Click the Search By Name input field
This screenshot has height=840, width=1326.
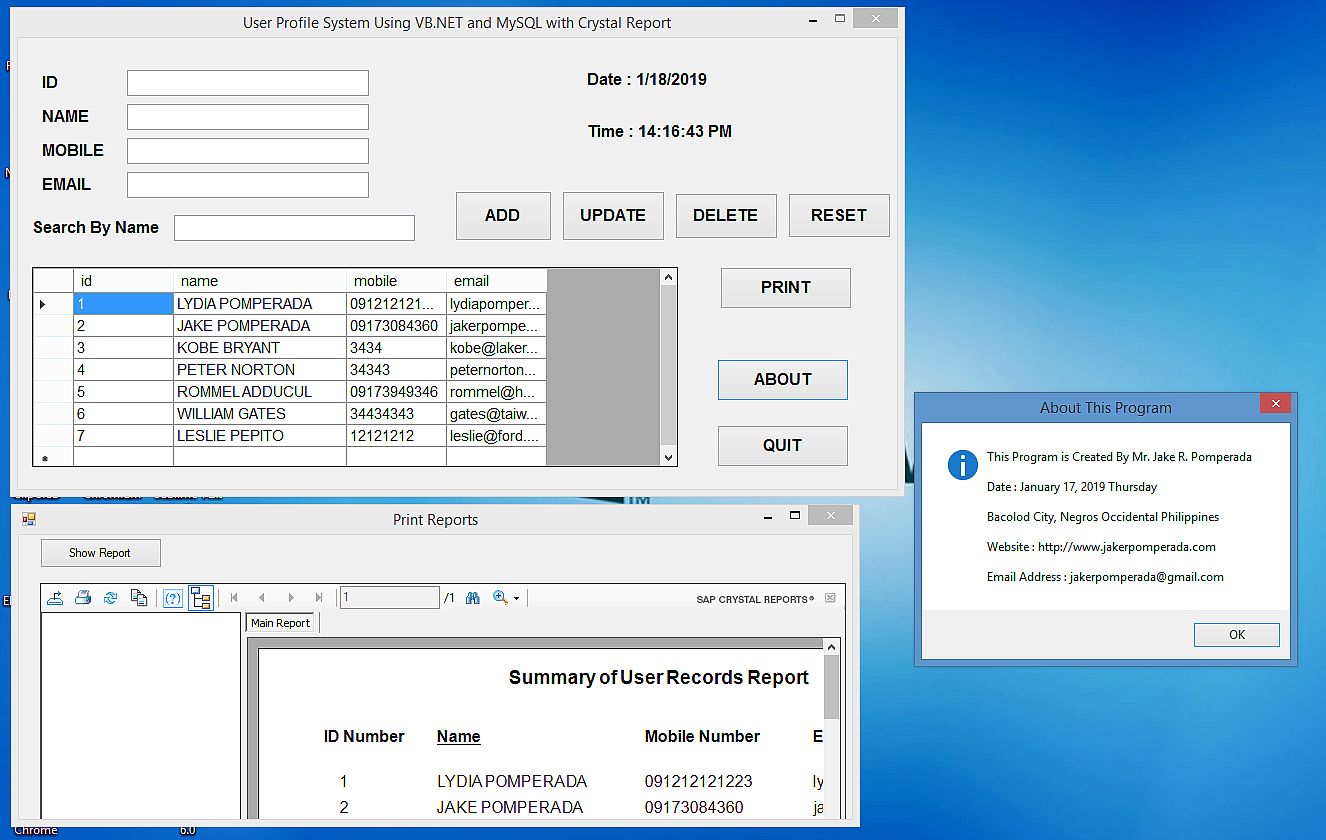coord(293,227)
